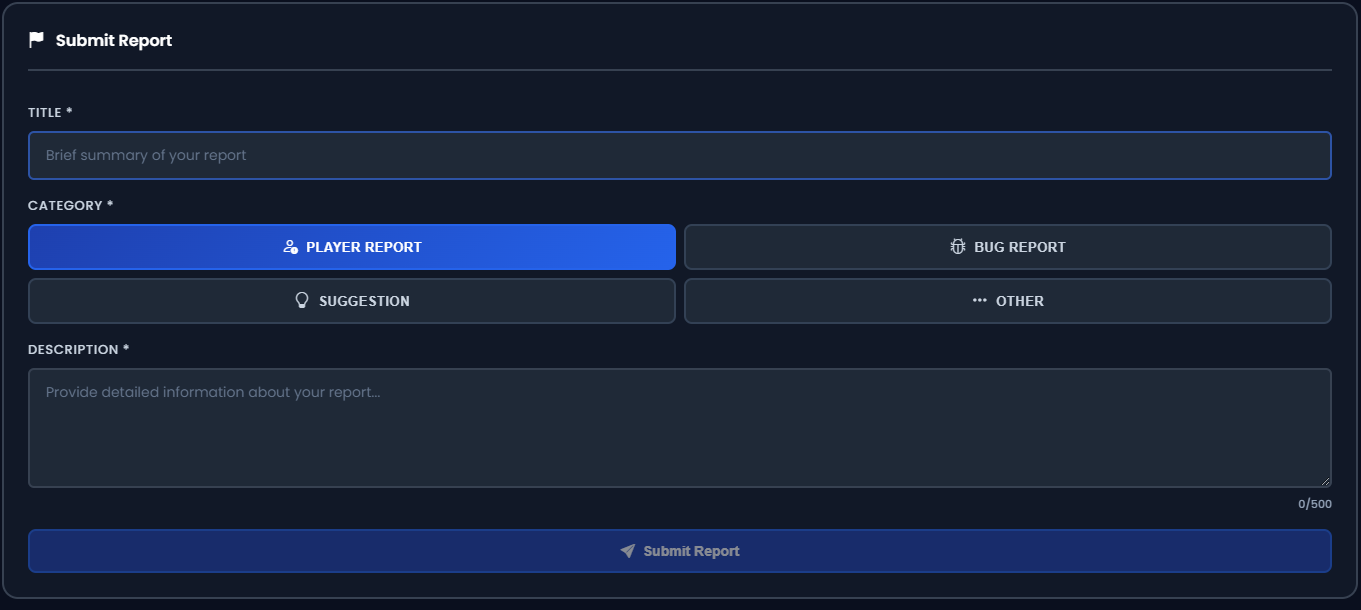This screenshot has height=610, width=1361.
Task: Grab the Description box resize handle
Action: pyautogui.click(x=1325, y=481)
